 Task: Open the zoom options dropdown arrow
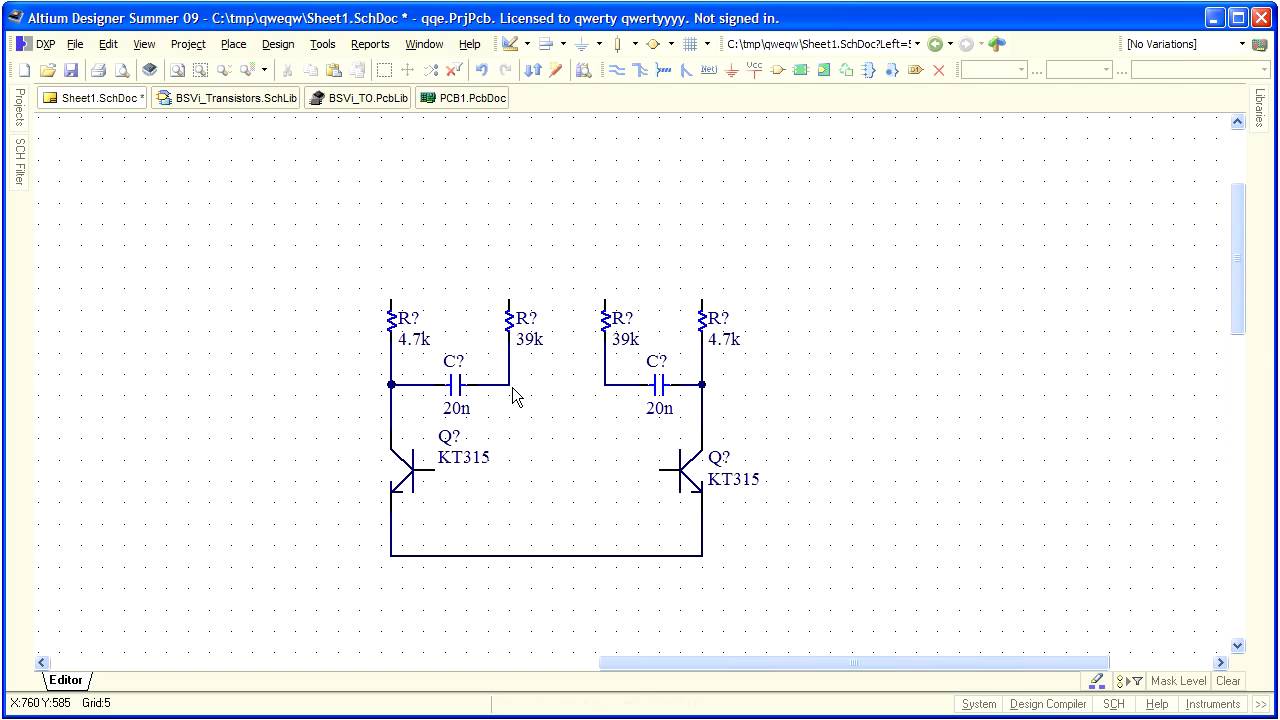(x=264, y=70)
